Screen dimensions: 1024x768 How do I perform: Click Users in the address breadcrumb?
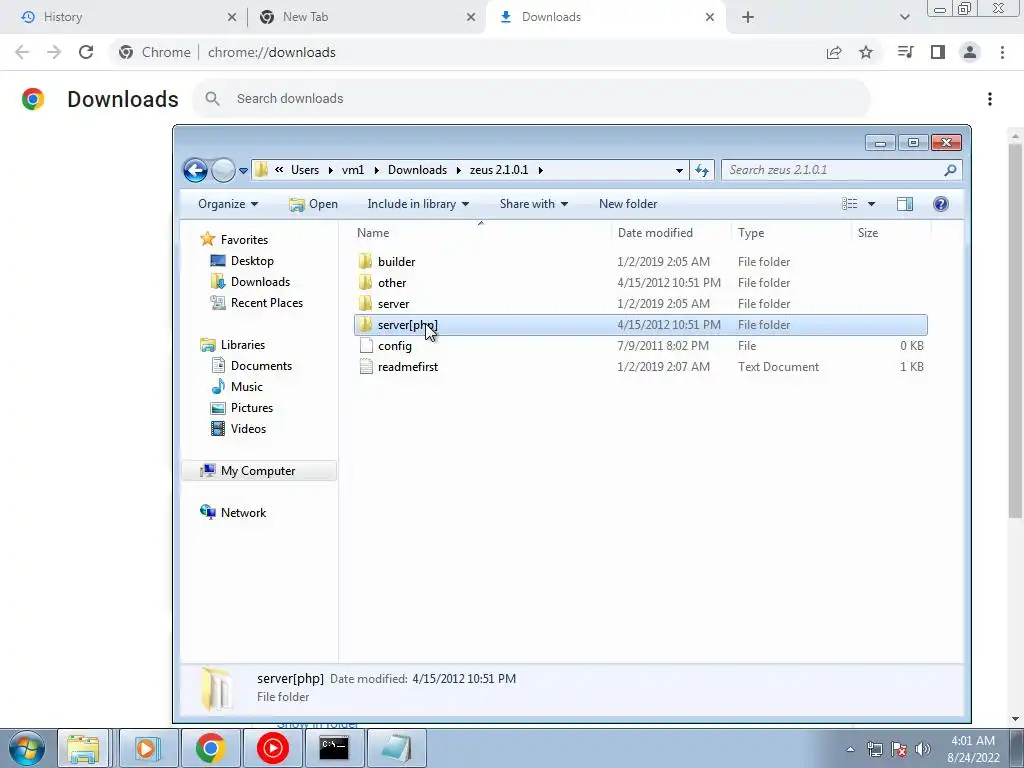(305, 170)
